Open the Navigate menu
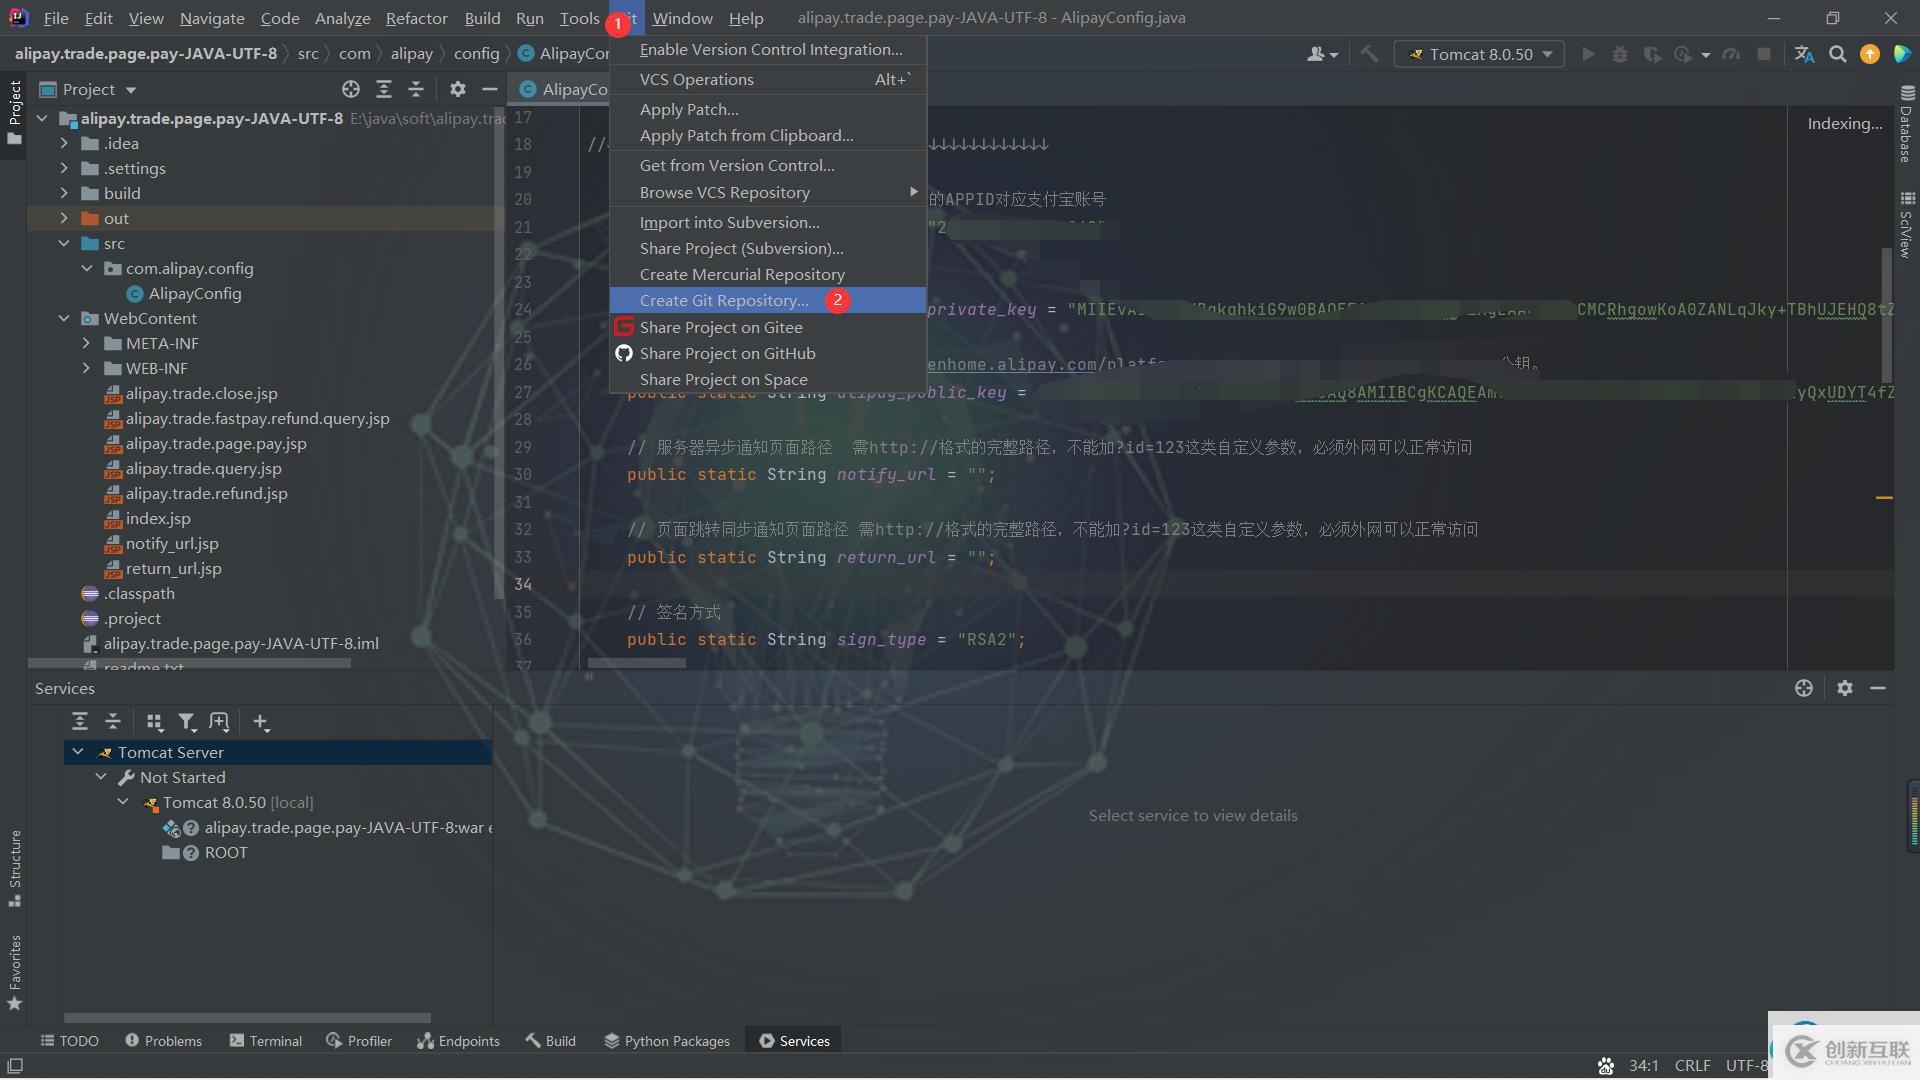Viewport: 1920px width, 1080px height. coord(212,18)
